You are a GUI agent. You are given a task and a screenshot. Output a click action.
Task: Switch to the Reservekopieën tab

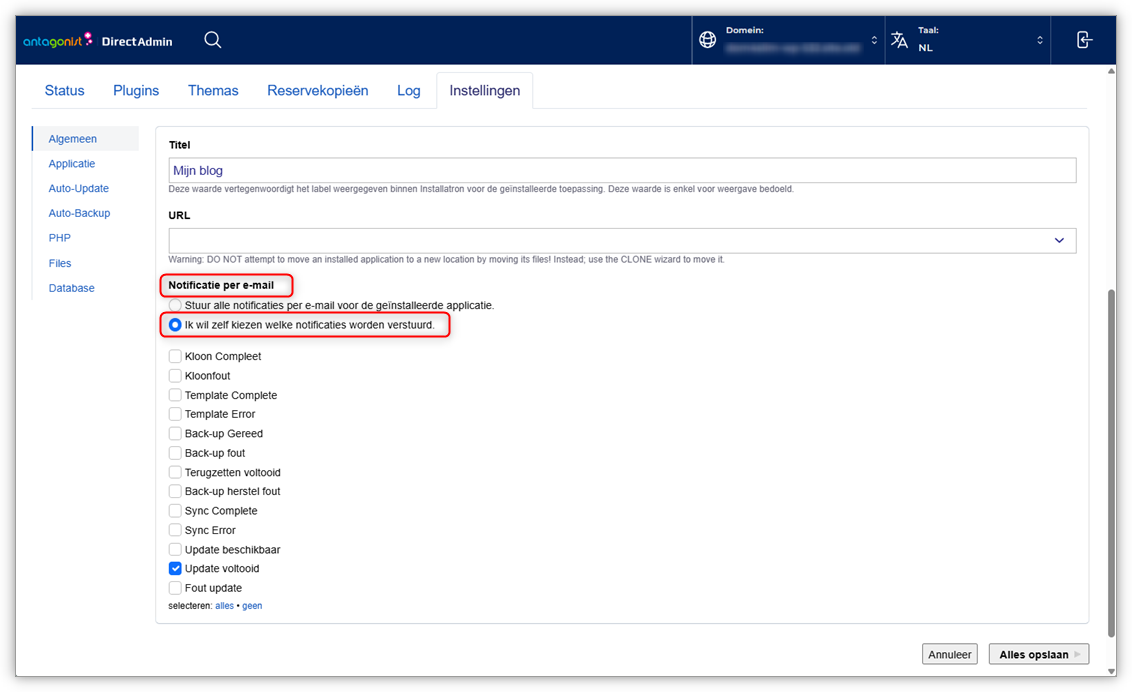tap(317, 90)
